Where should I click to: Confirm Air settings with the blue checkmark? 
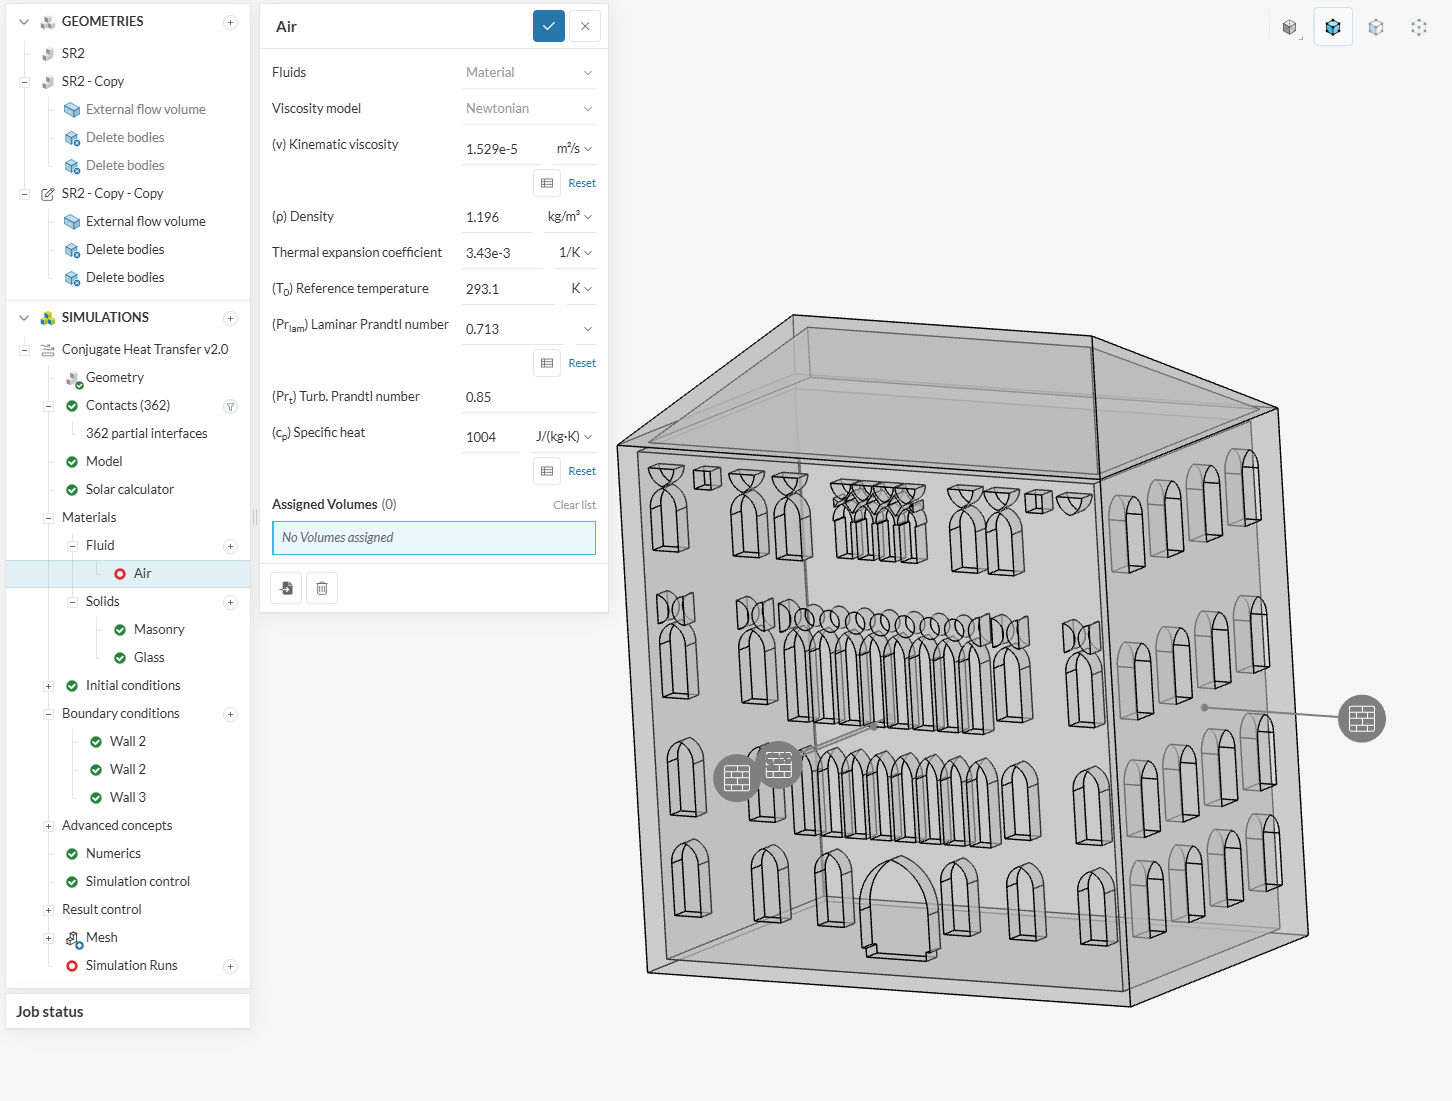549,26
